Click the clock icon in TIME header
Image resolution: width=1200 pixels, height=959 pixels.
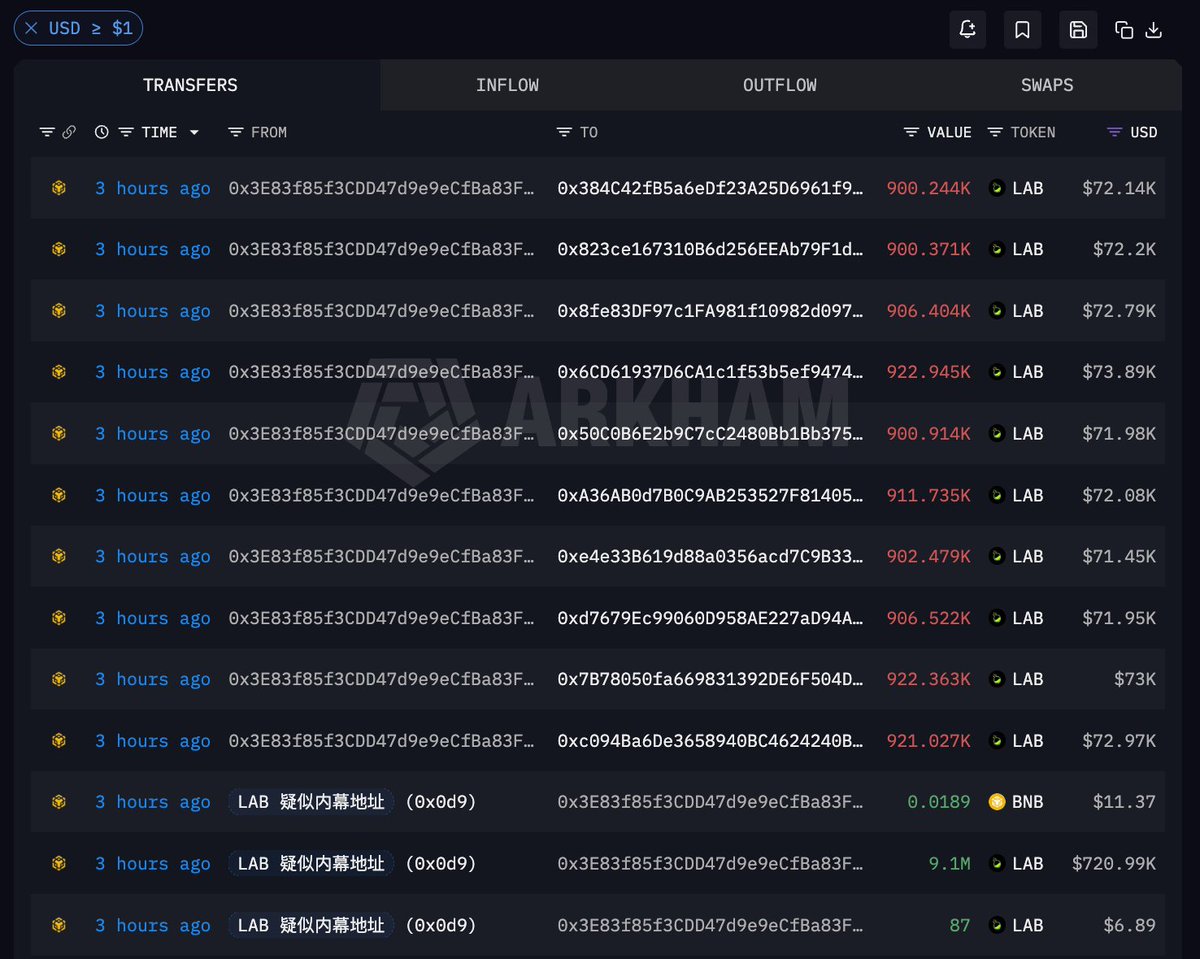click(101, 132)
